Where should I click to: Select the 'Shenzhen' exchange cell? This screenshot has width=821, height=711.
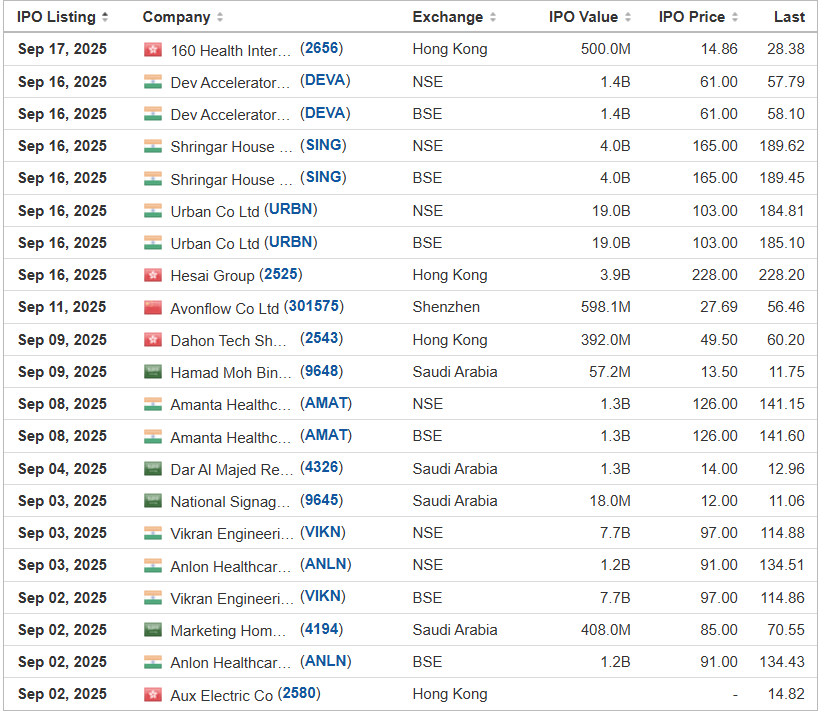tap(446, 307)
